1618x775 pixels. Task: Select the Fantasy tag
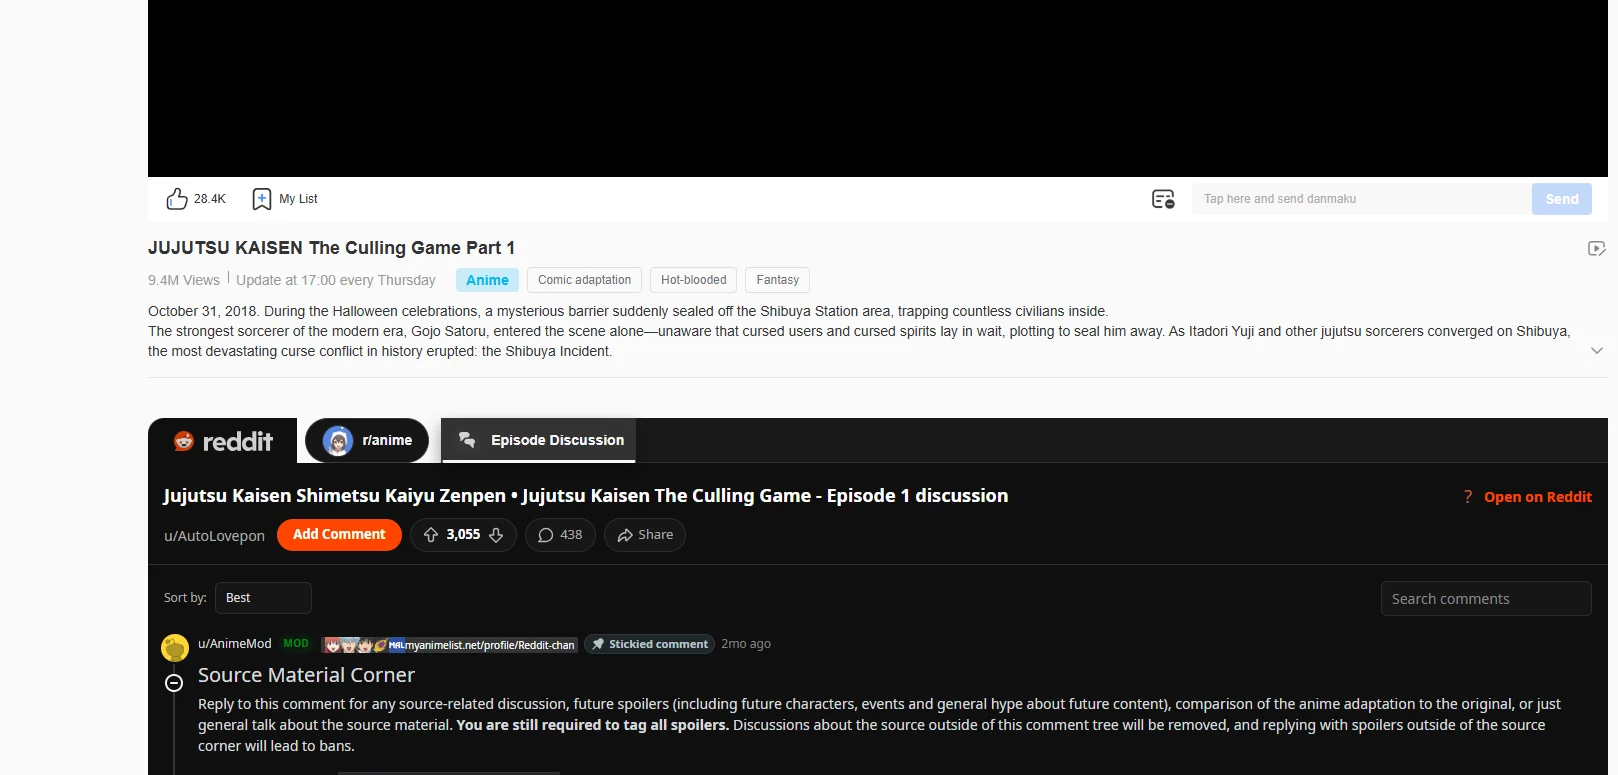pos(777,280)
